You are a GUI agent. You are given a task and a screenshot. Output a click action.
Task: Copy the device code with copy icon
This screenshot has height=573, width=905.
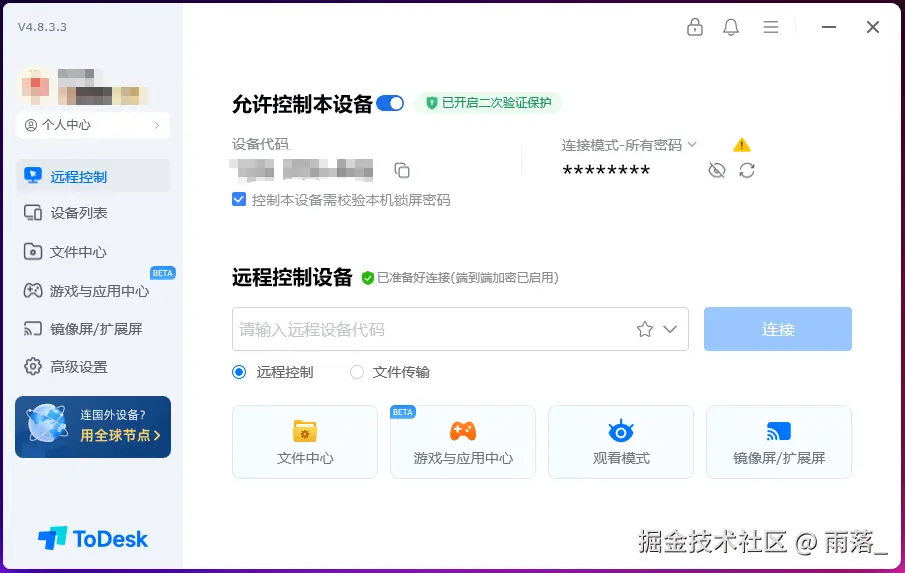click(402, 170)
